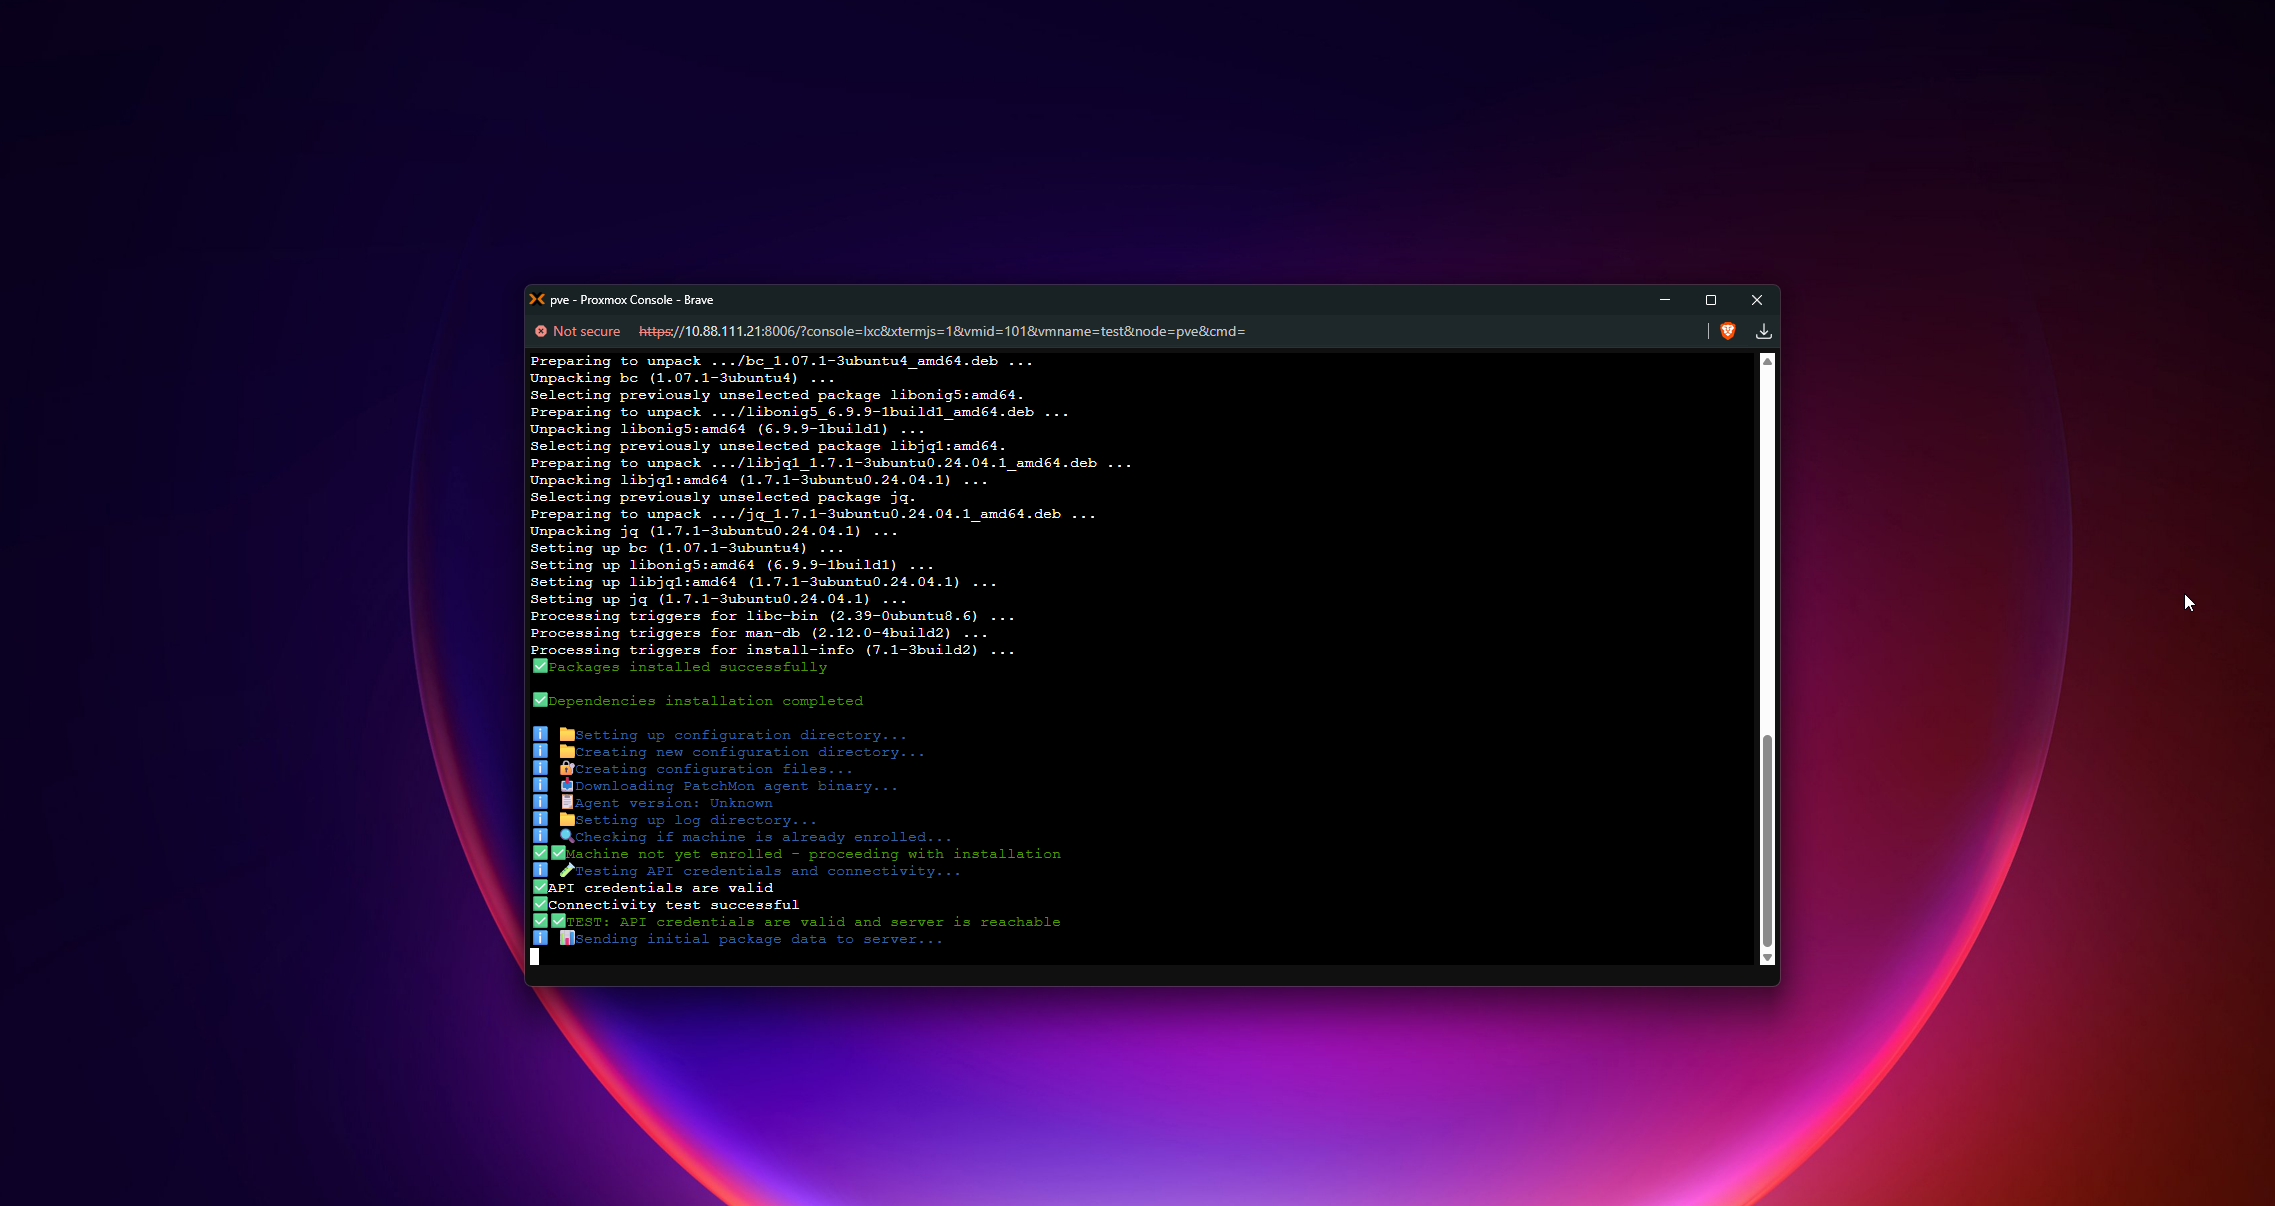
Task: Click 'Selecting previously unselected package jq.' line
Action: pyautogui.click(x=723, y=497)
